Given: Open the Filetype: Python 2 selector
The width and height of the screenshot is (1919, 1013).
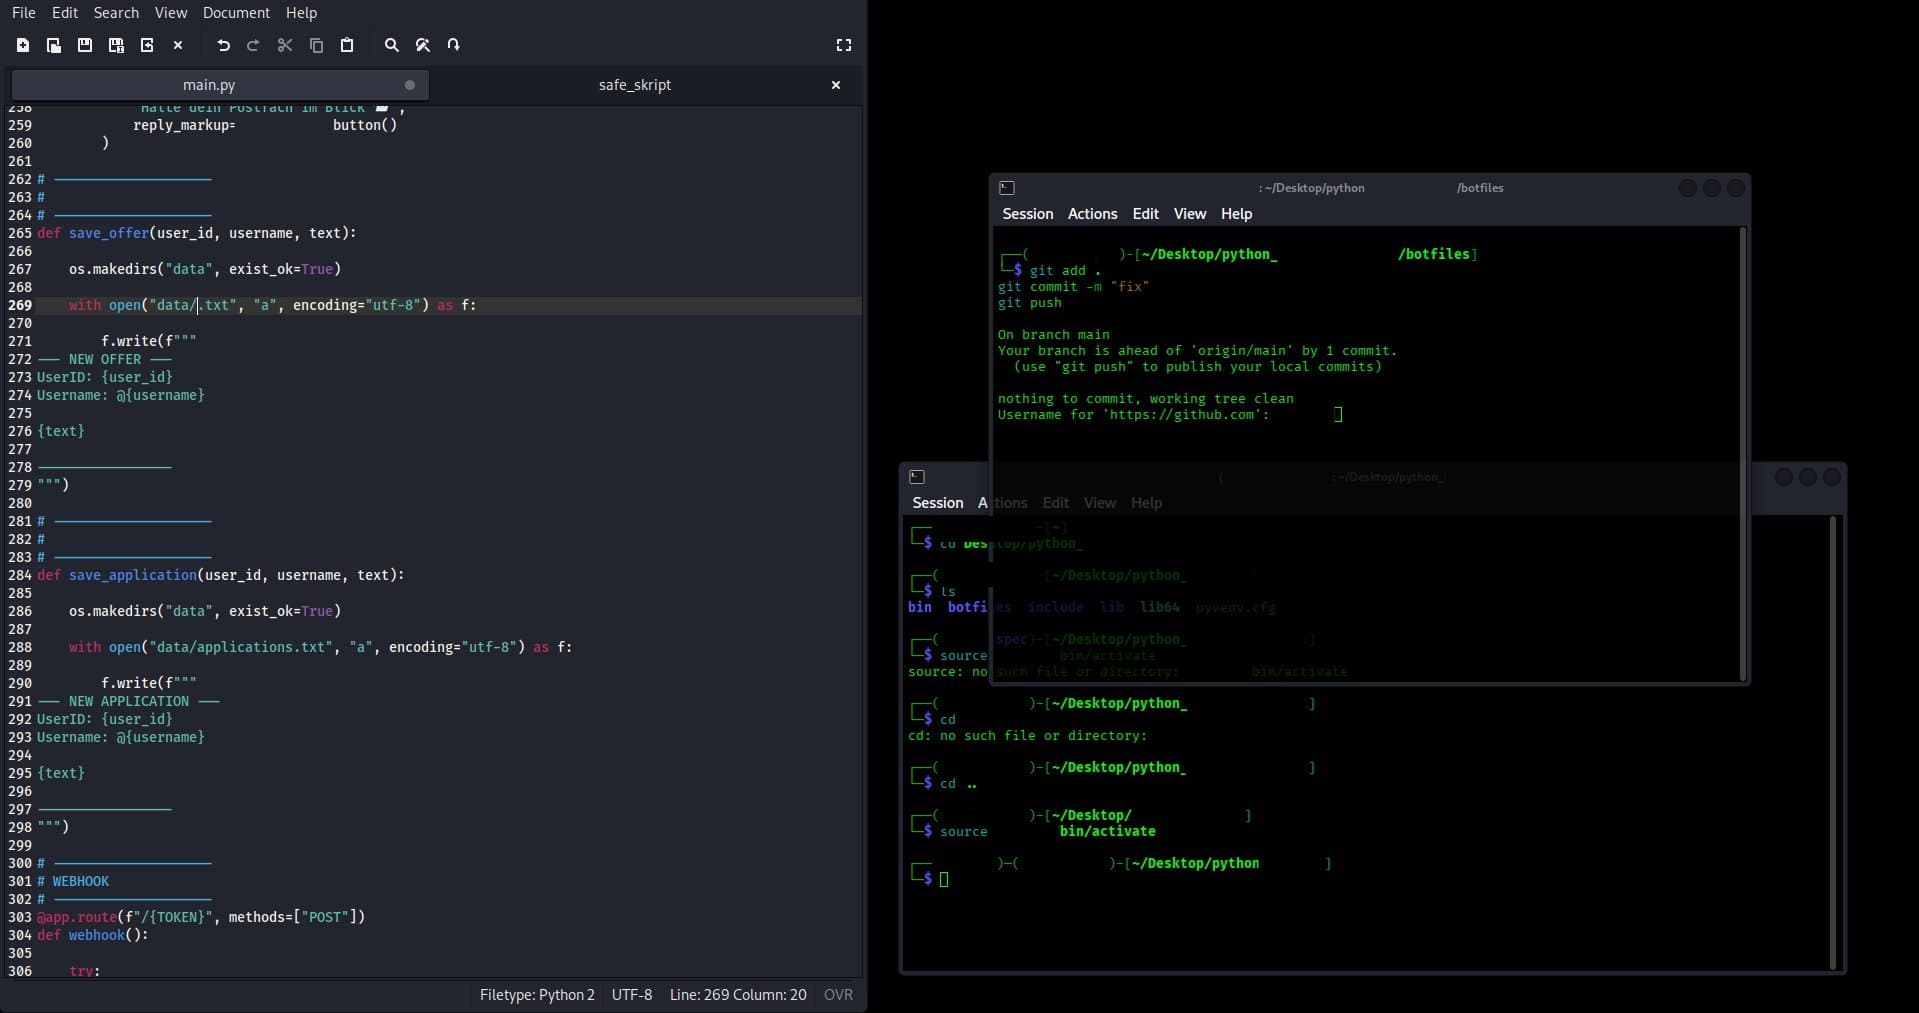Looking at the screenshot, I should pos(537,995).
